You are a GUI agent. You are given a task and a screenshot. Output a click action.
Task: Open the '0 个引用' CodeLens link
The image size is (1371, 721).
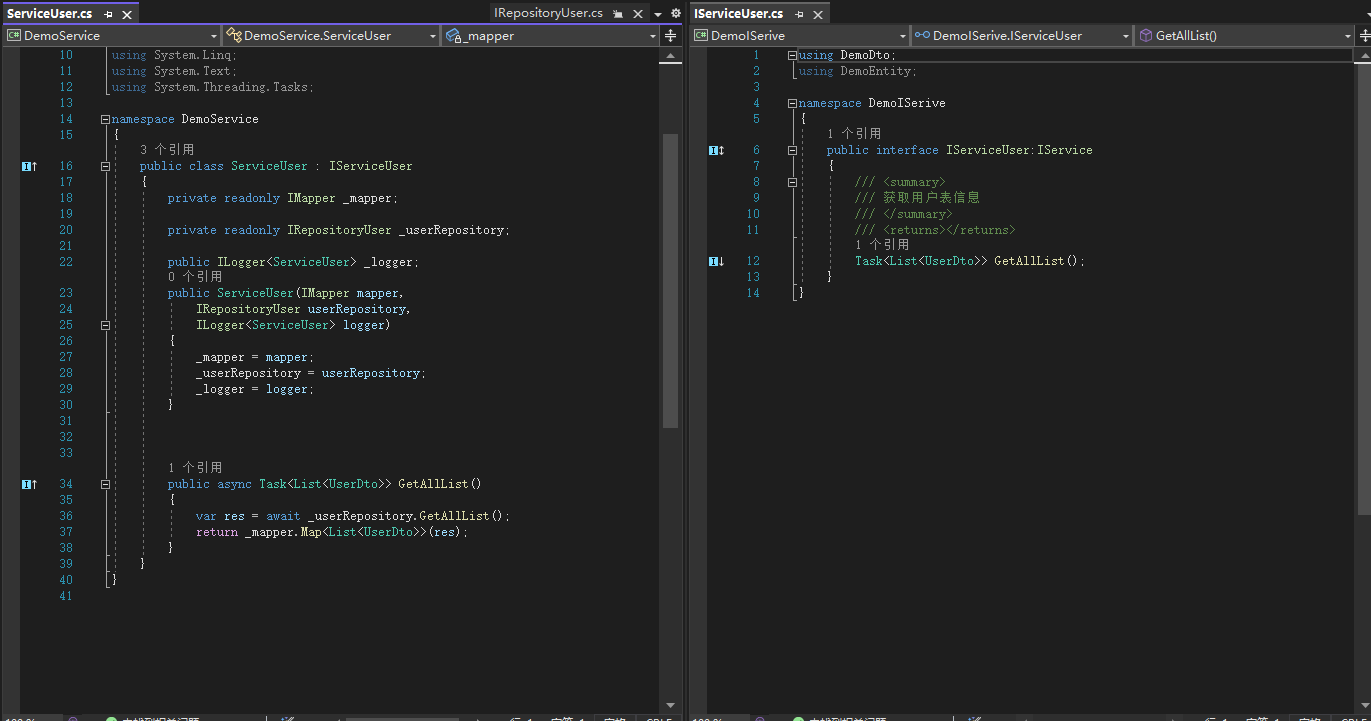point(195,277)
